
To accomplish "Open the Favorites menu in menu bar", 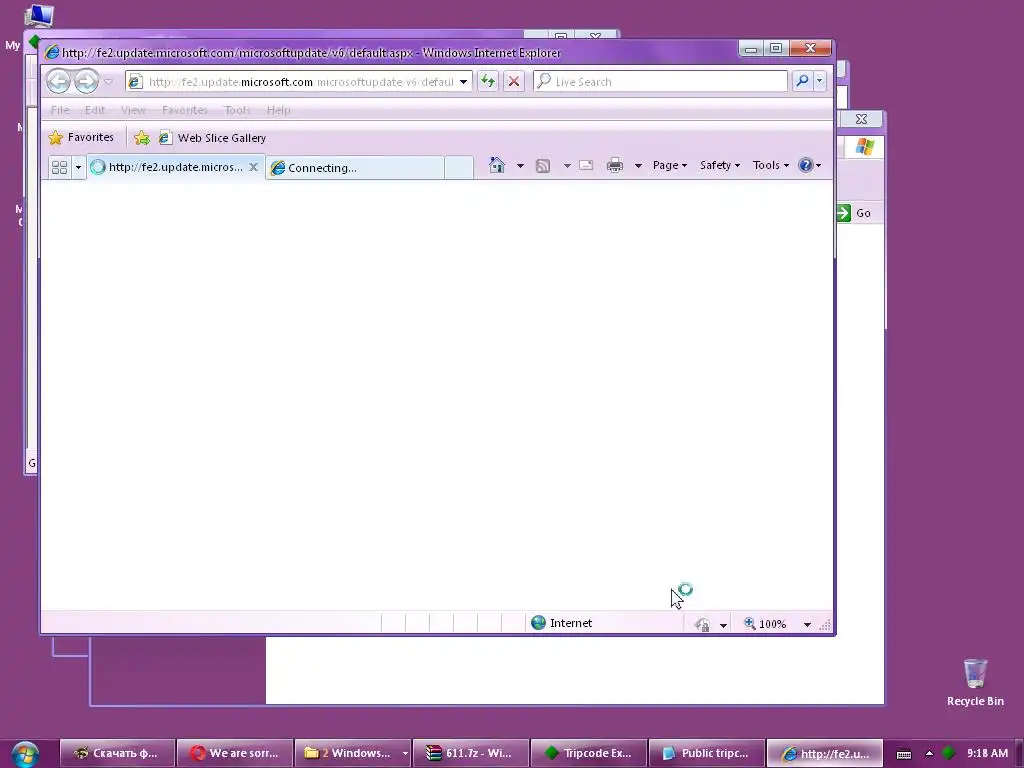I will 185,110.
